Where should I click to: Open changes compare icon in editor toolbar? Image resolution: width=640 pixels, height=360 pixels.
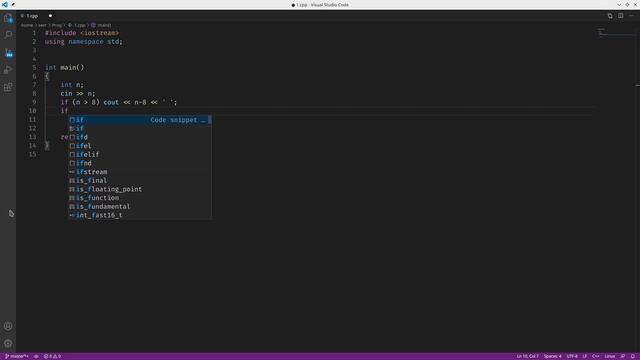610,16
